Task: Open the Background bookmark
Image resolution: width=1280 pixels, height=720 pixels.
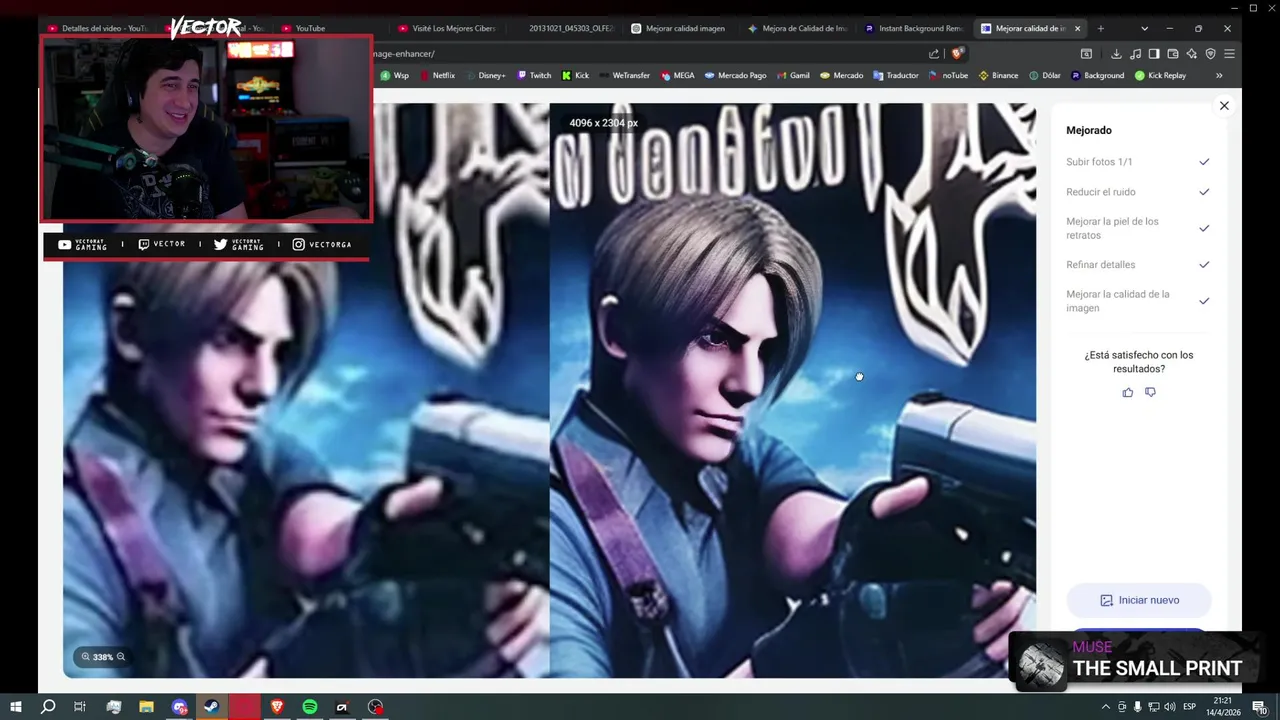Action: (1097, 75)
